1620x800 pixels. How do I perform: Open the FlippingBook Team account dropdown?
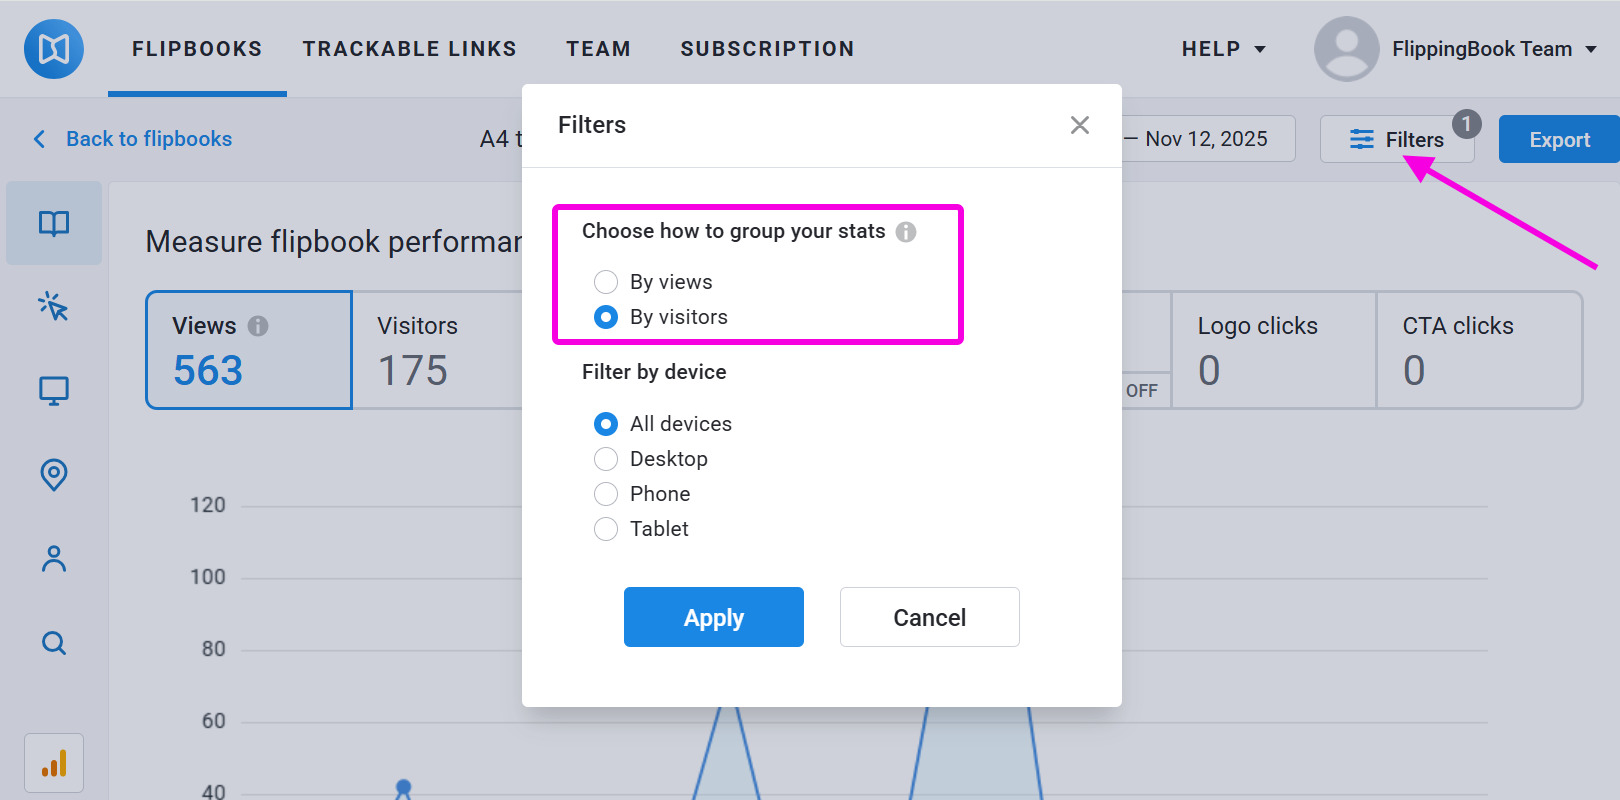coord(1493,49)
